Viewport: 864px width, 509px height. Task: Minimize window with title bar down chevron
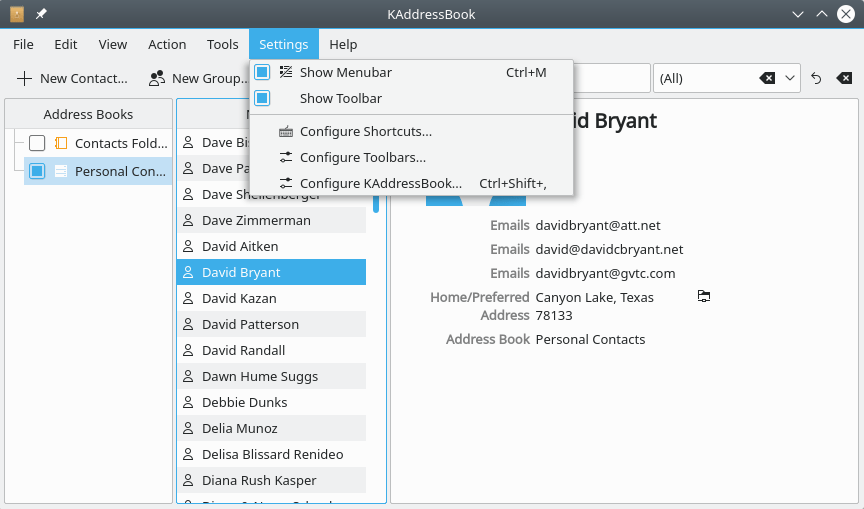click(798, 14)
